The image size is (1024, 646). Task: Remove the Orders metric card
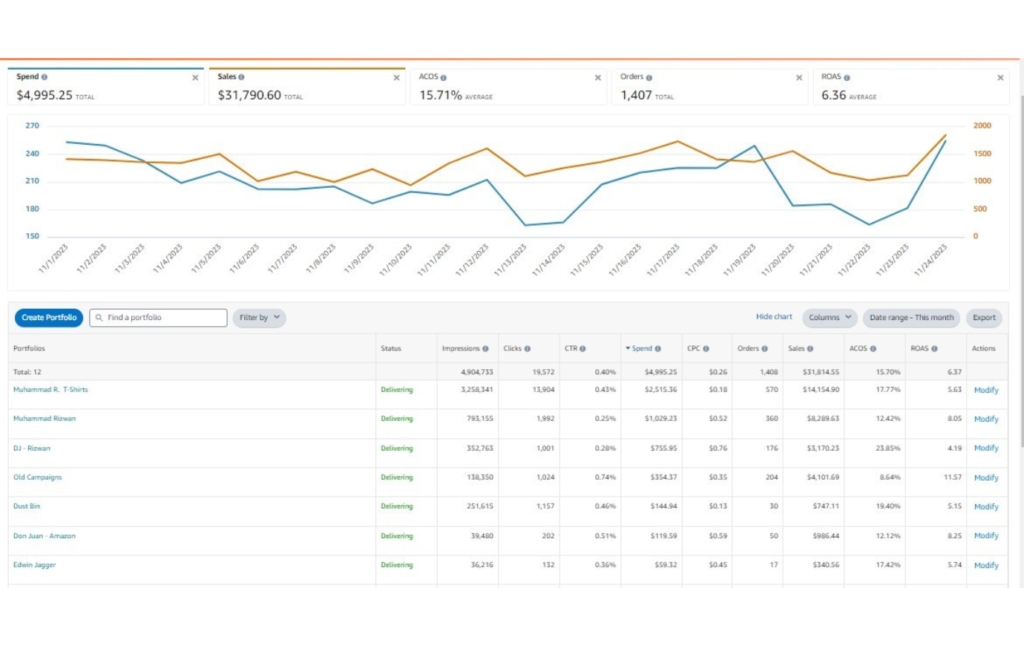click(799, 78)
